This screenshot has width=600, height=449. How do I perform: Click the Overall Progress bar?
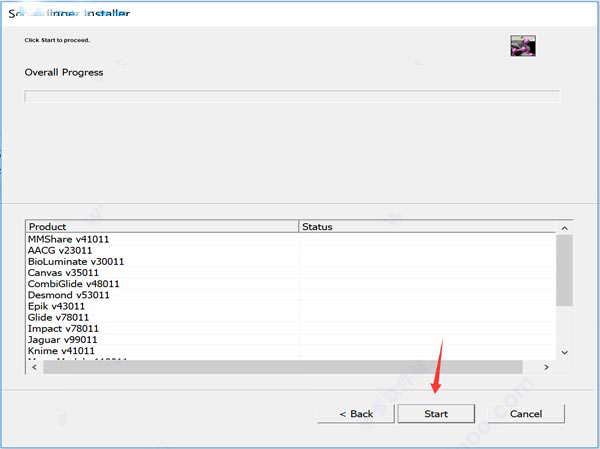tap(292, 96)
